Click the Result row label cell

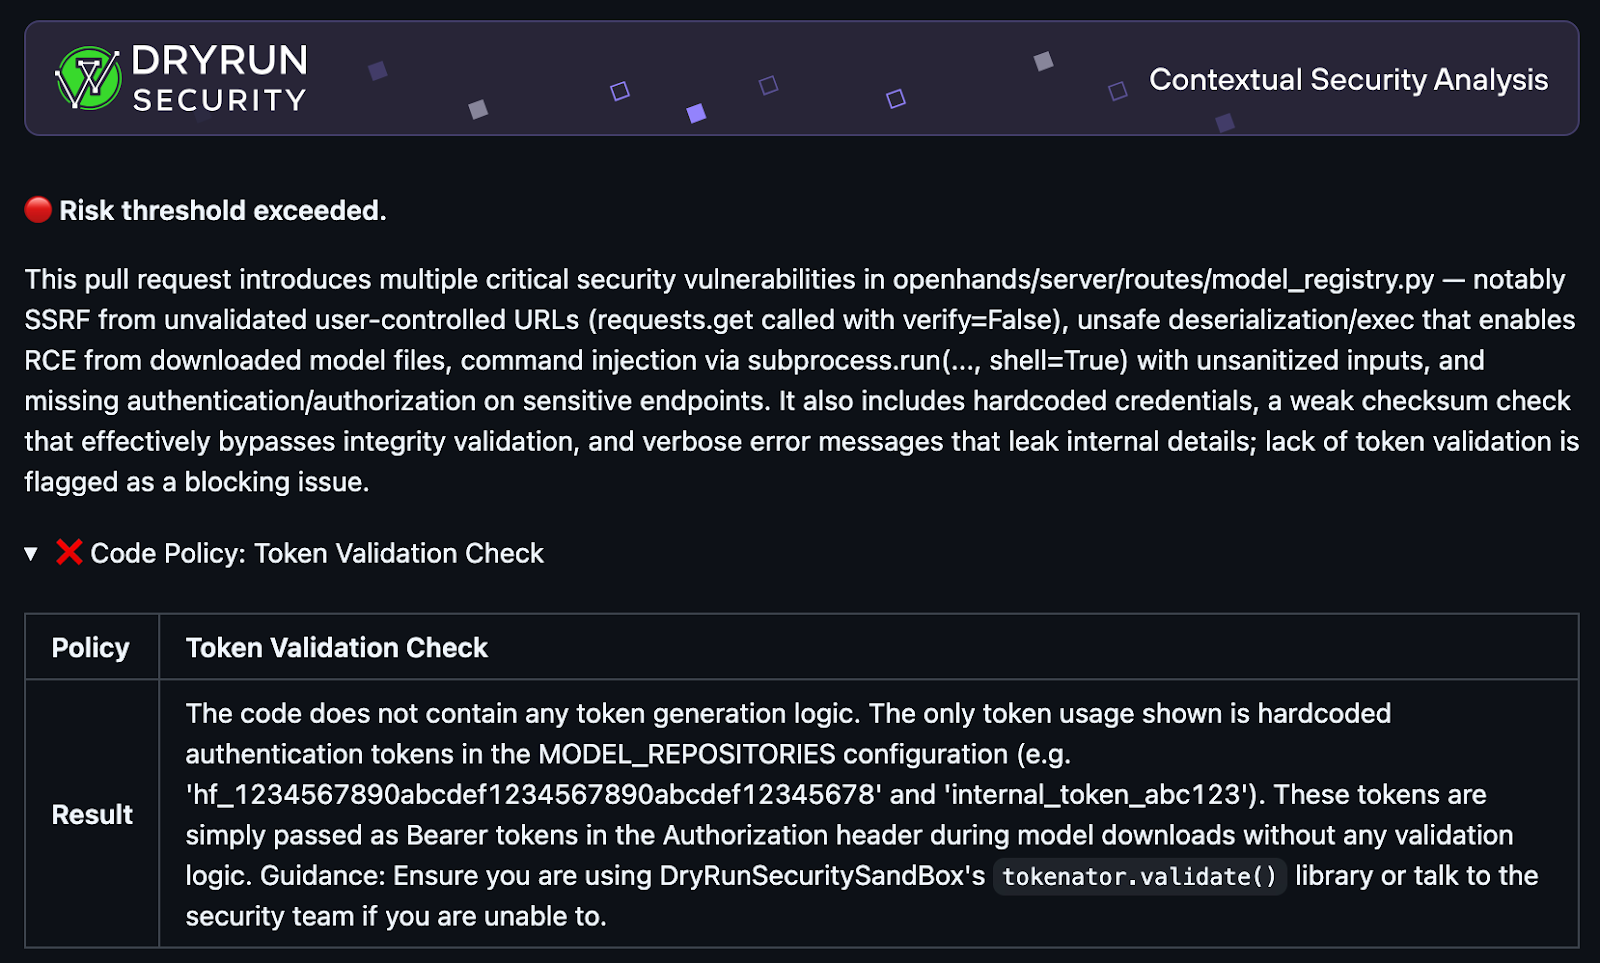pos(92,815)
